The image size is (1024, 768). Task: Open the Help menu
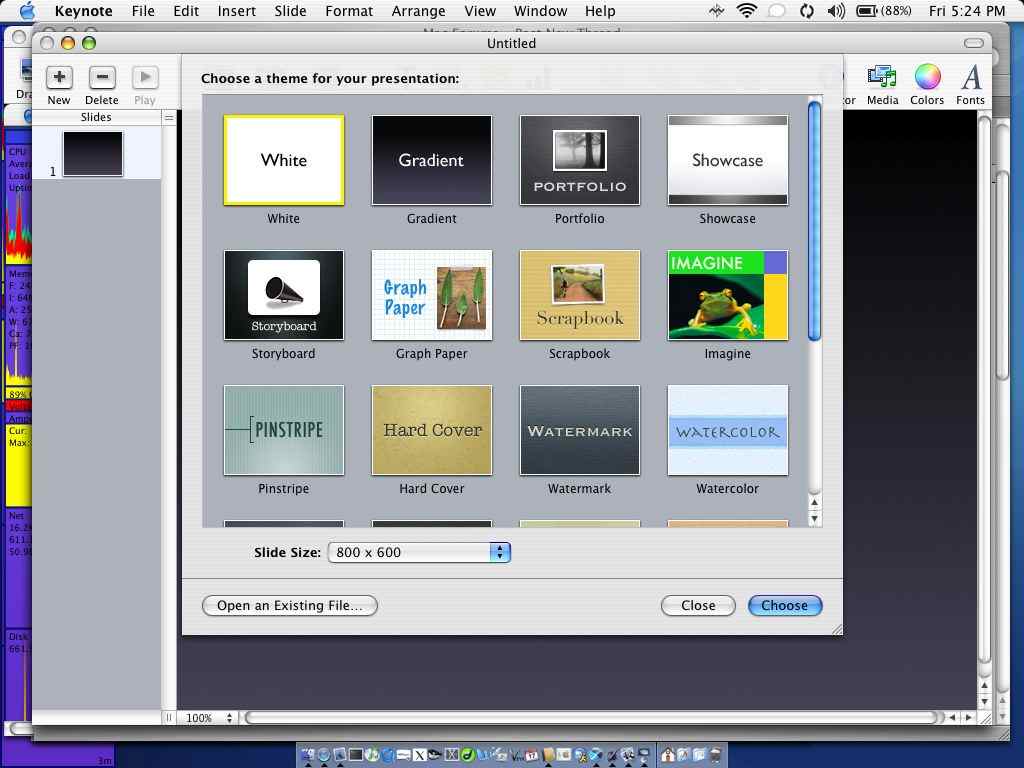[x=600, y=11]
